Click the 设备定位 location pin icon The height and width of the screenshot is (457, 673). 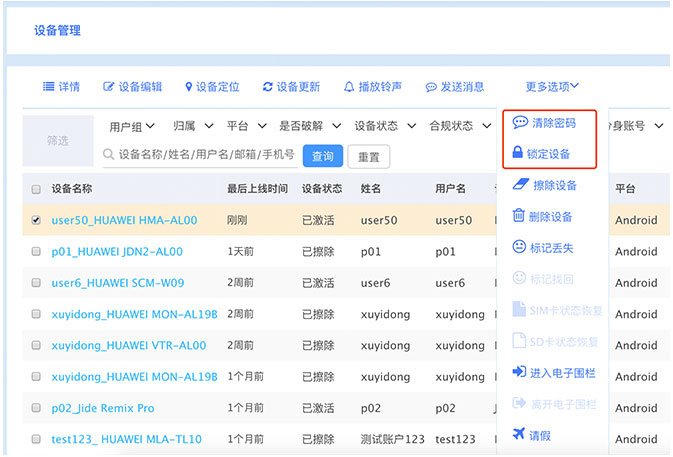tap(188, 87)
